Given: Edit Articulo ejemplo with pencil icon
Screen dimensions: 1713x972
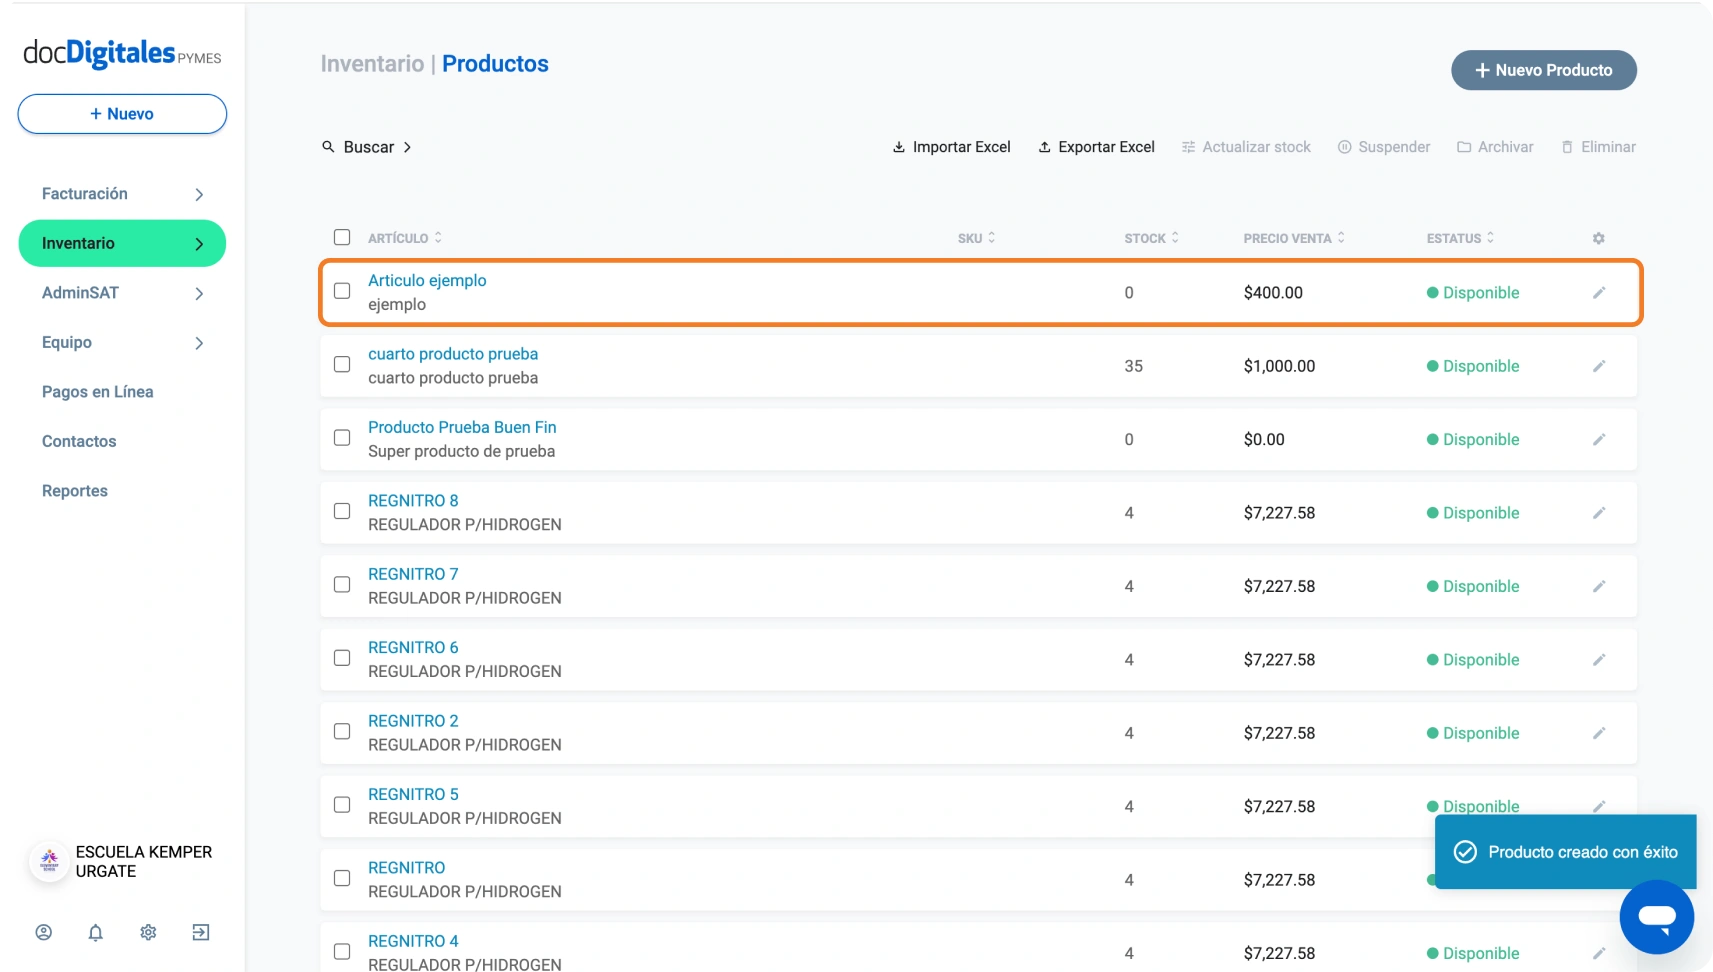Looking at the screenshot, I should tap(1598, 292).
